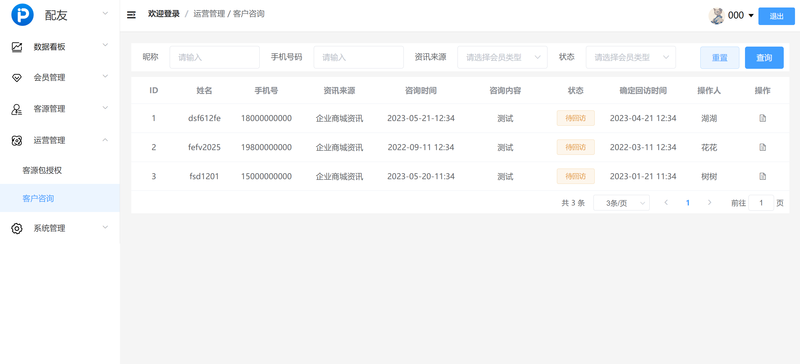Viewport: 800px width, 364px height.
Task: Click operator cell 湖湖
Action: [709, 118]
